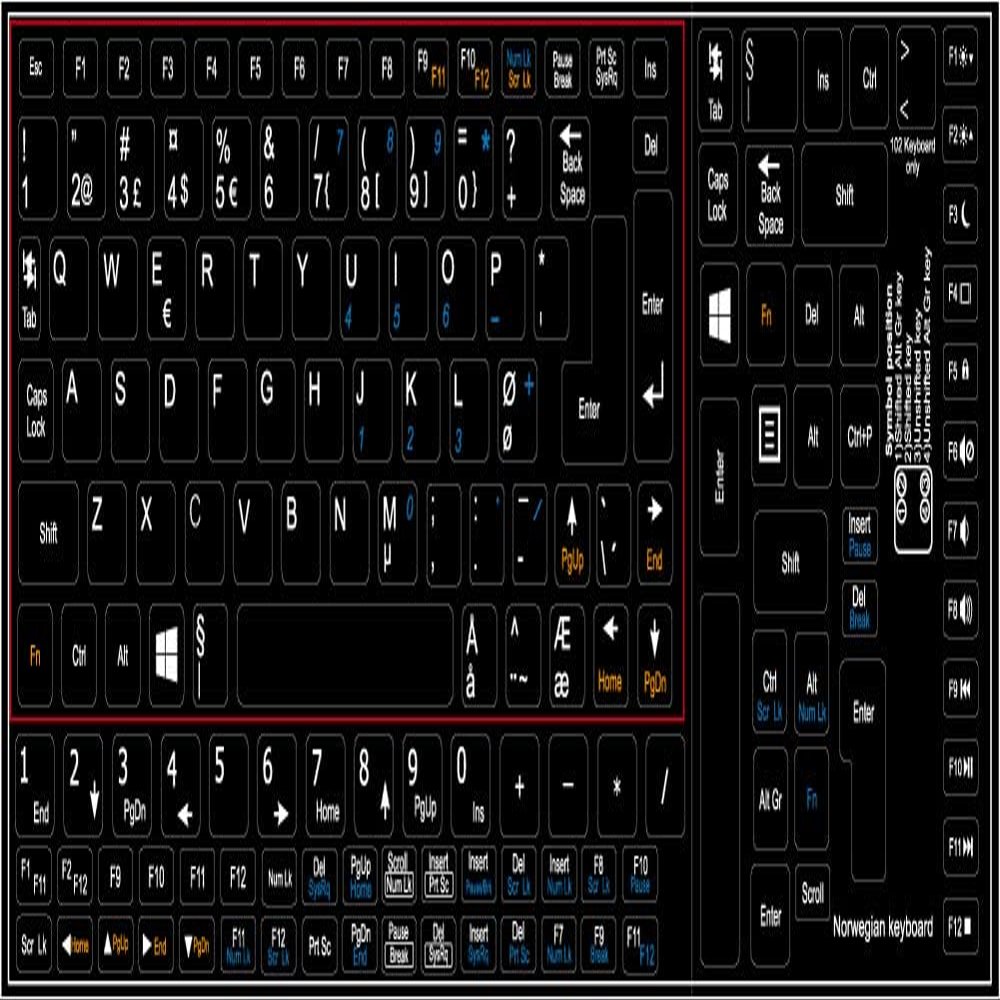Click the letter H key

click(324, 410)
